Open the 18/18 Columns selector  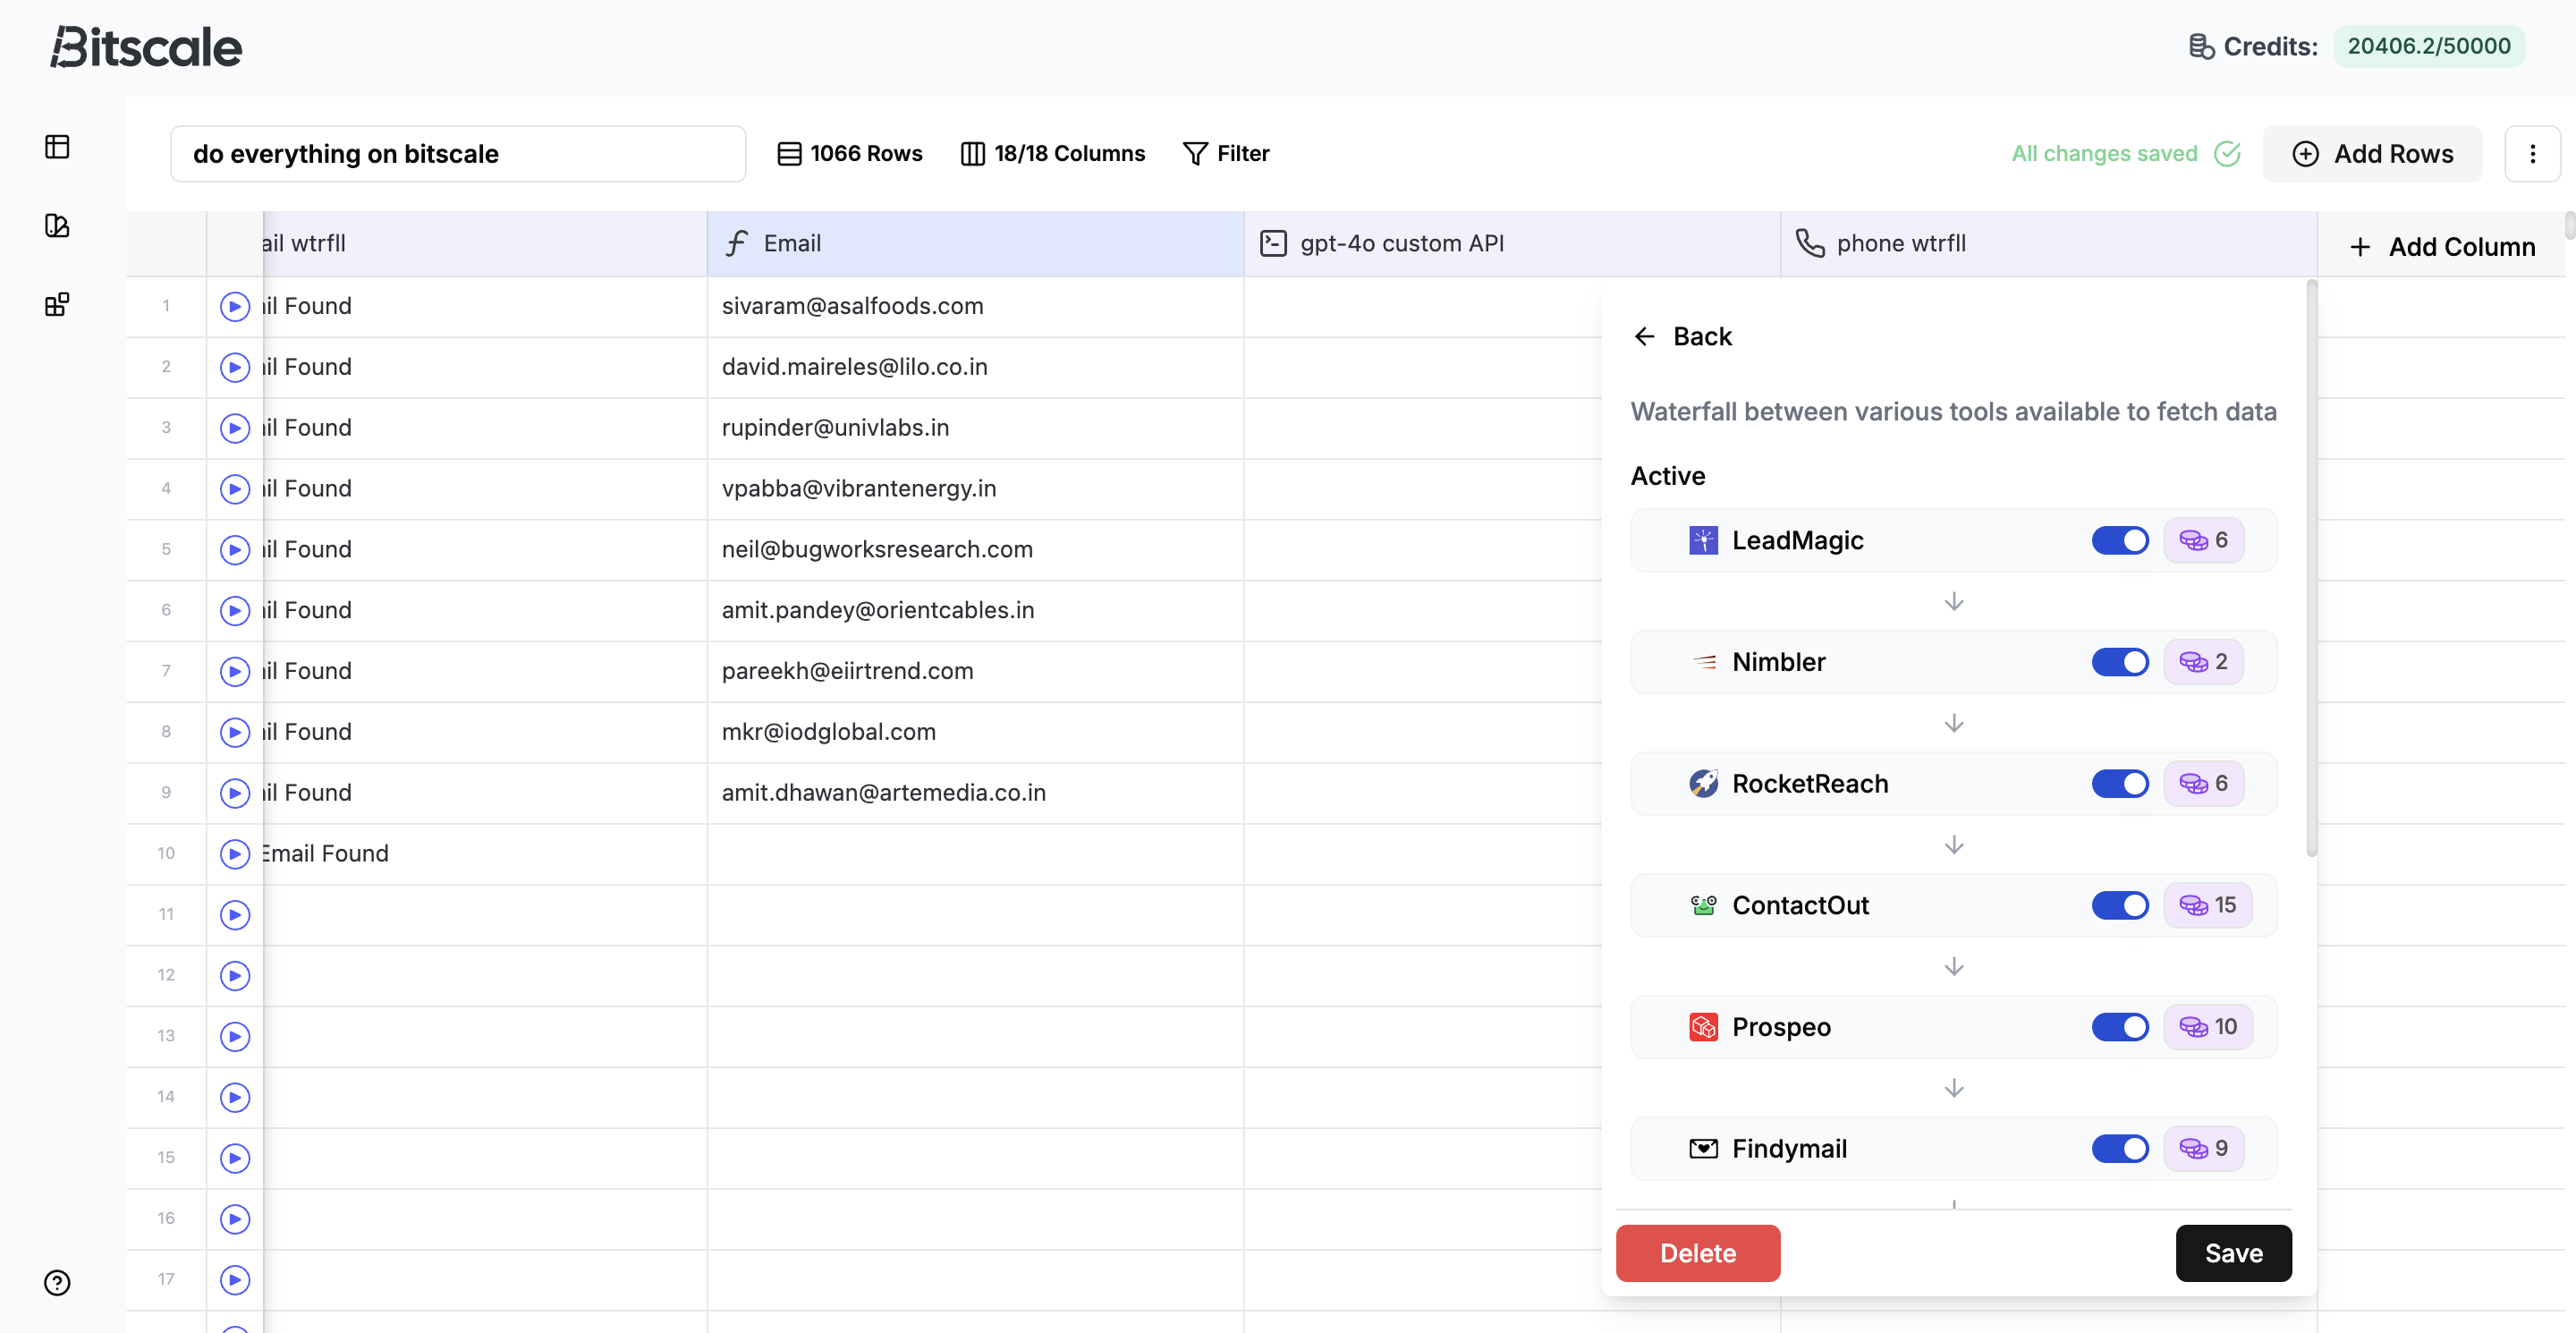[x=1053, y=154]
